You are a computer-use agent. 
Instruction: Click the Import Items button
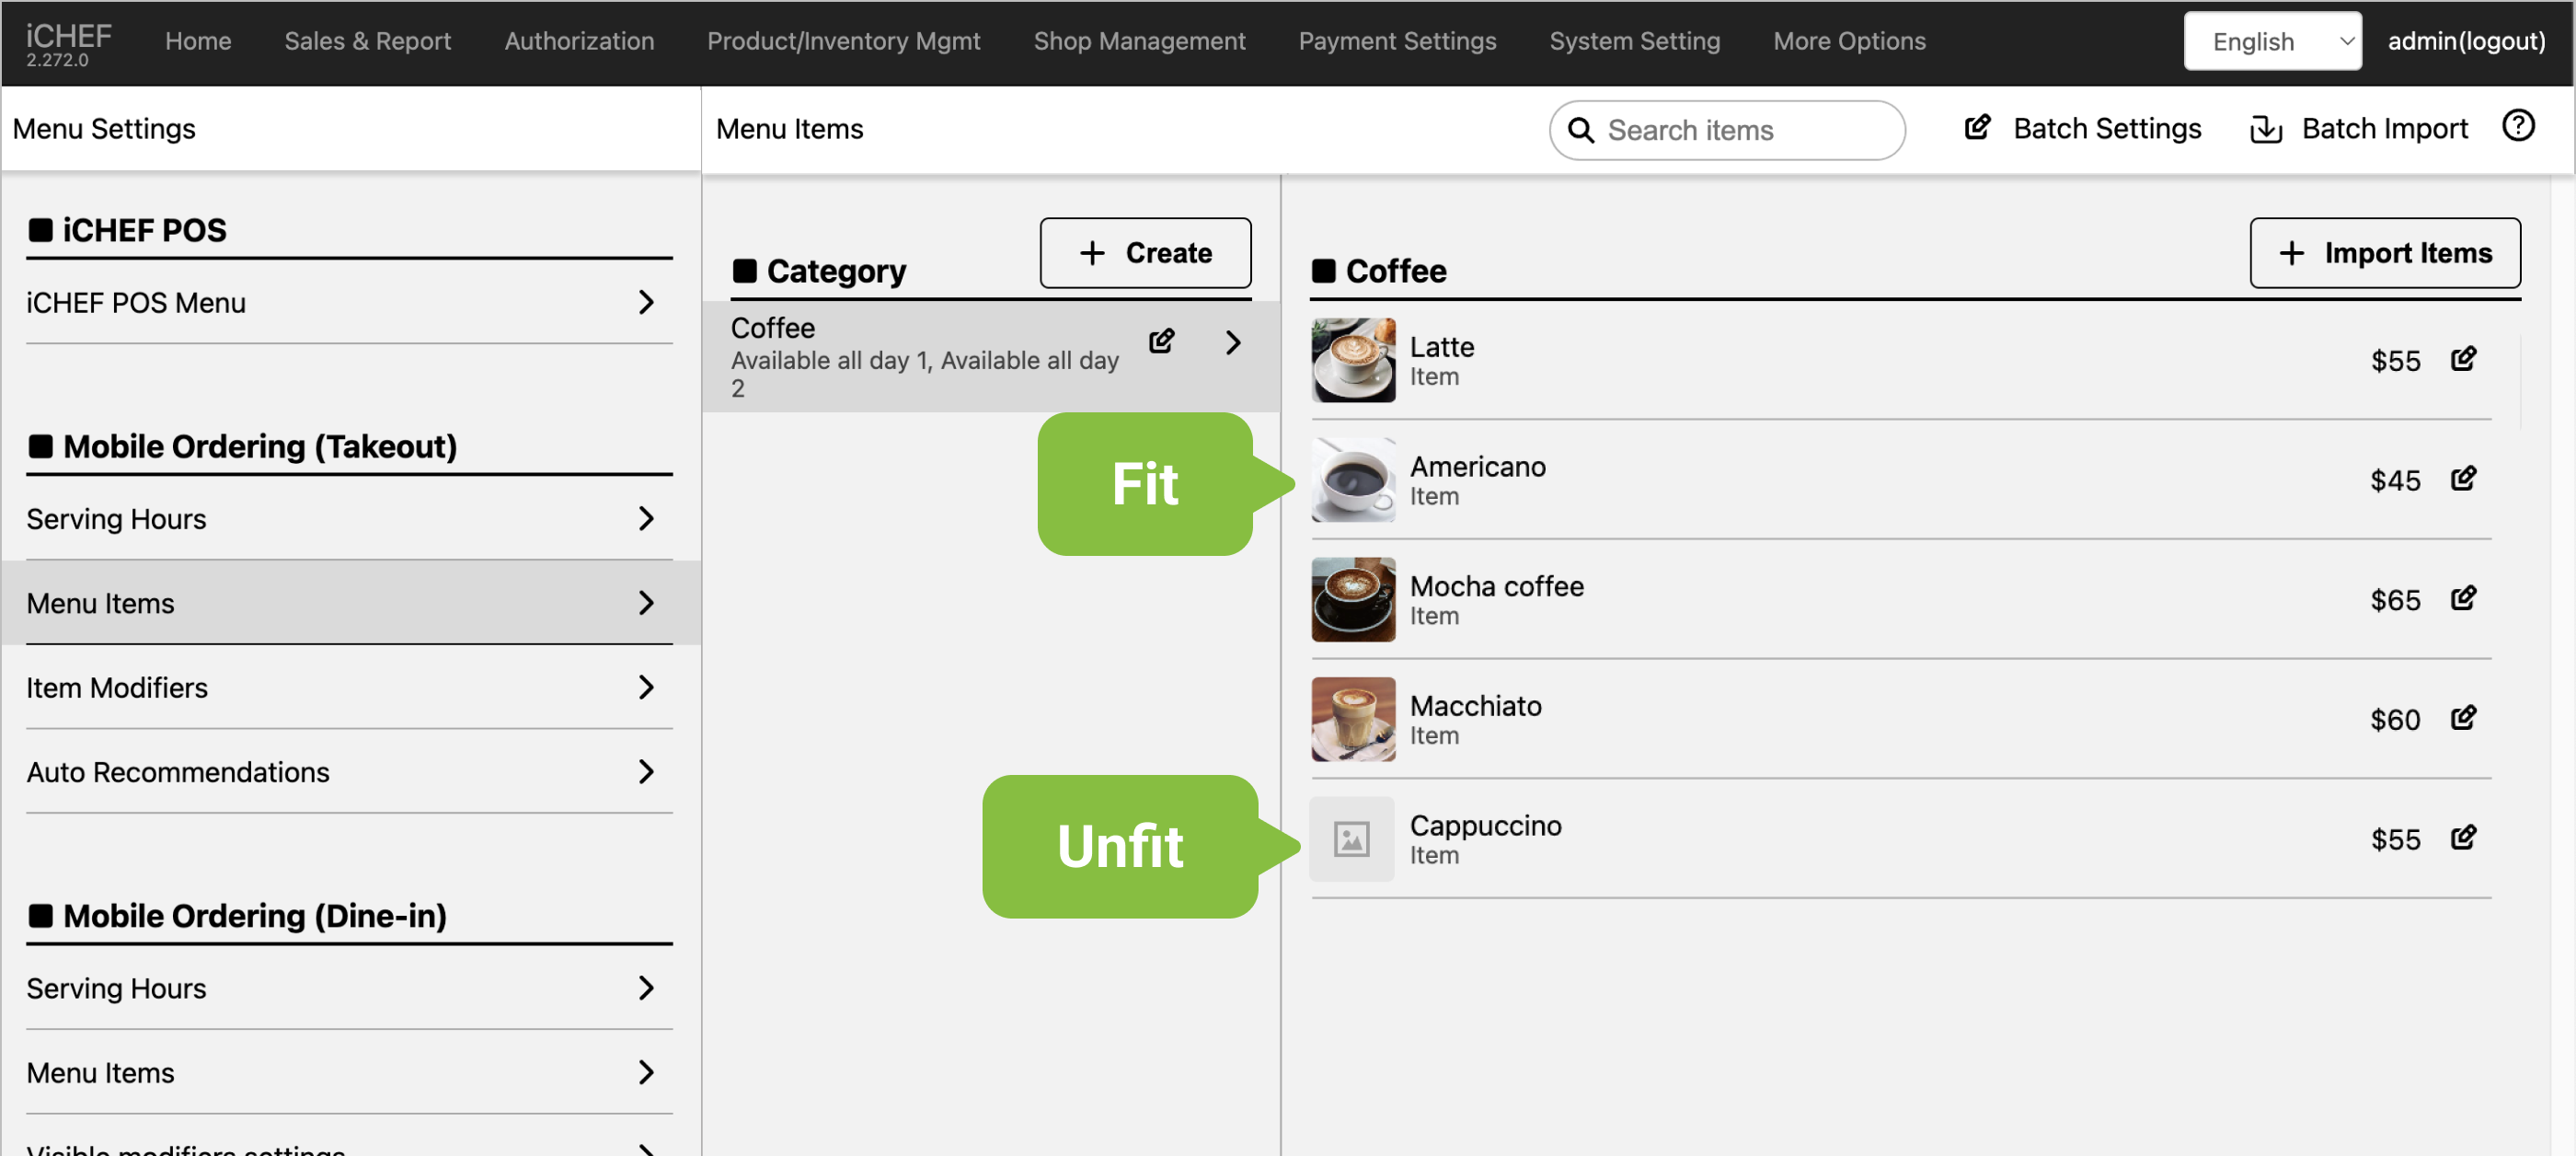tap(2384, 253)
